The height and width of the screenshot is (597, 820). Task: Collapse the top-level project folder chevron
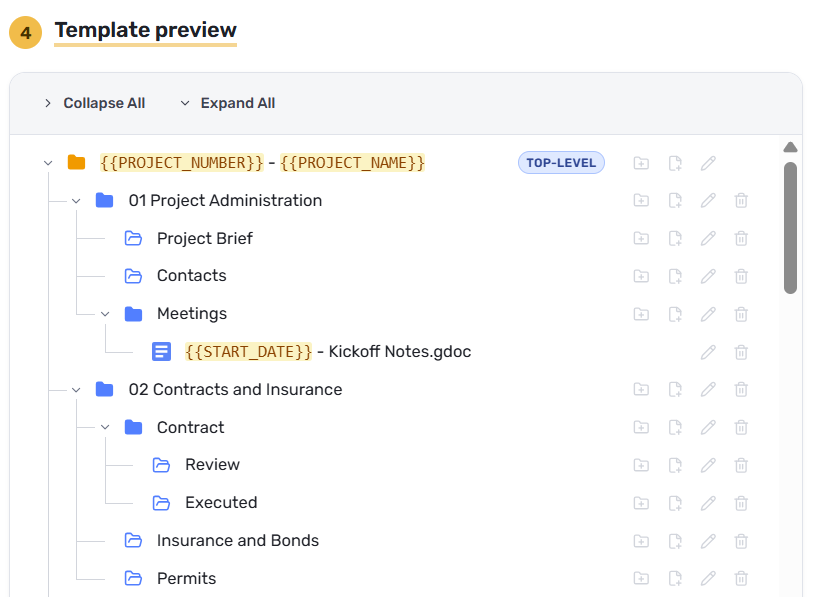(48, 163)
